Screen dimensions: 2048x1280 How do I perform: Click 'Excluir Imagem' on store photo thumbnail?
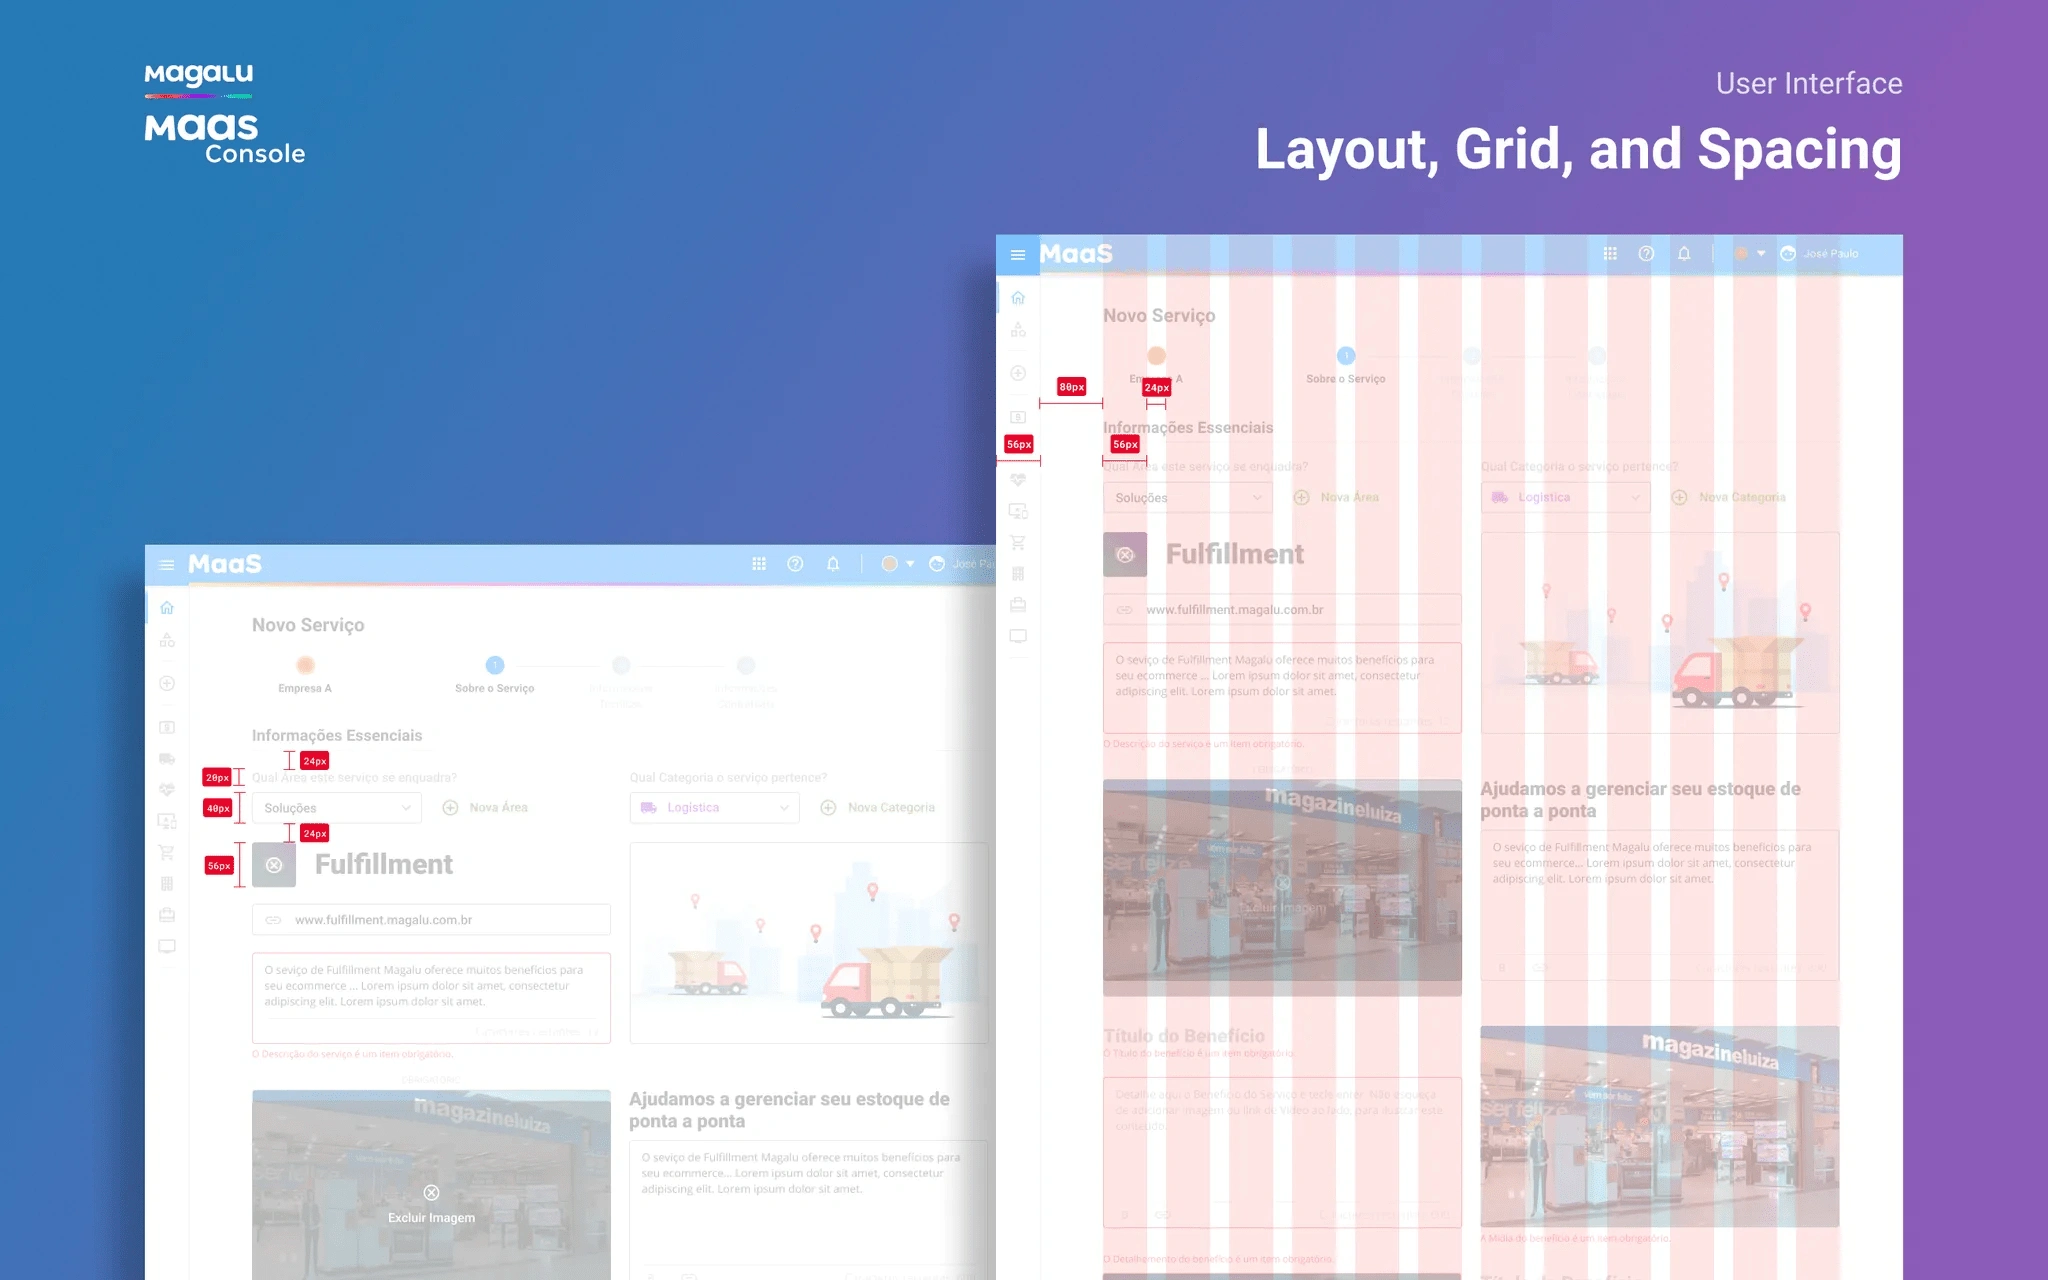(x=431, y=1205)
